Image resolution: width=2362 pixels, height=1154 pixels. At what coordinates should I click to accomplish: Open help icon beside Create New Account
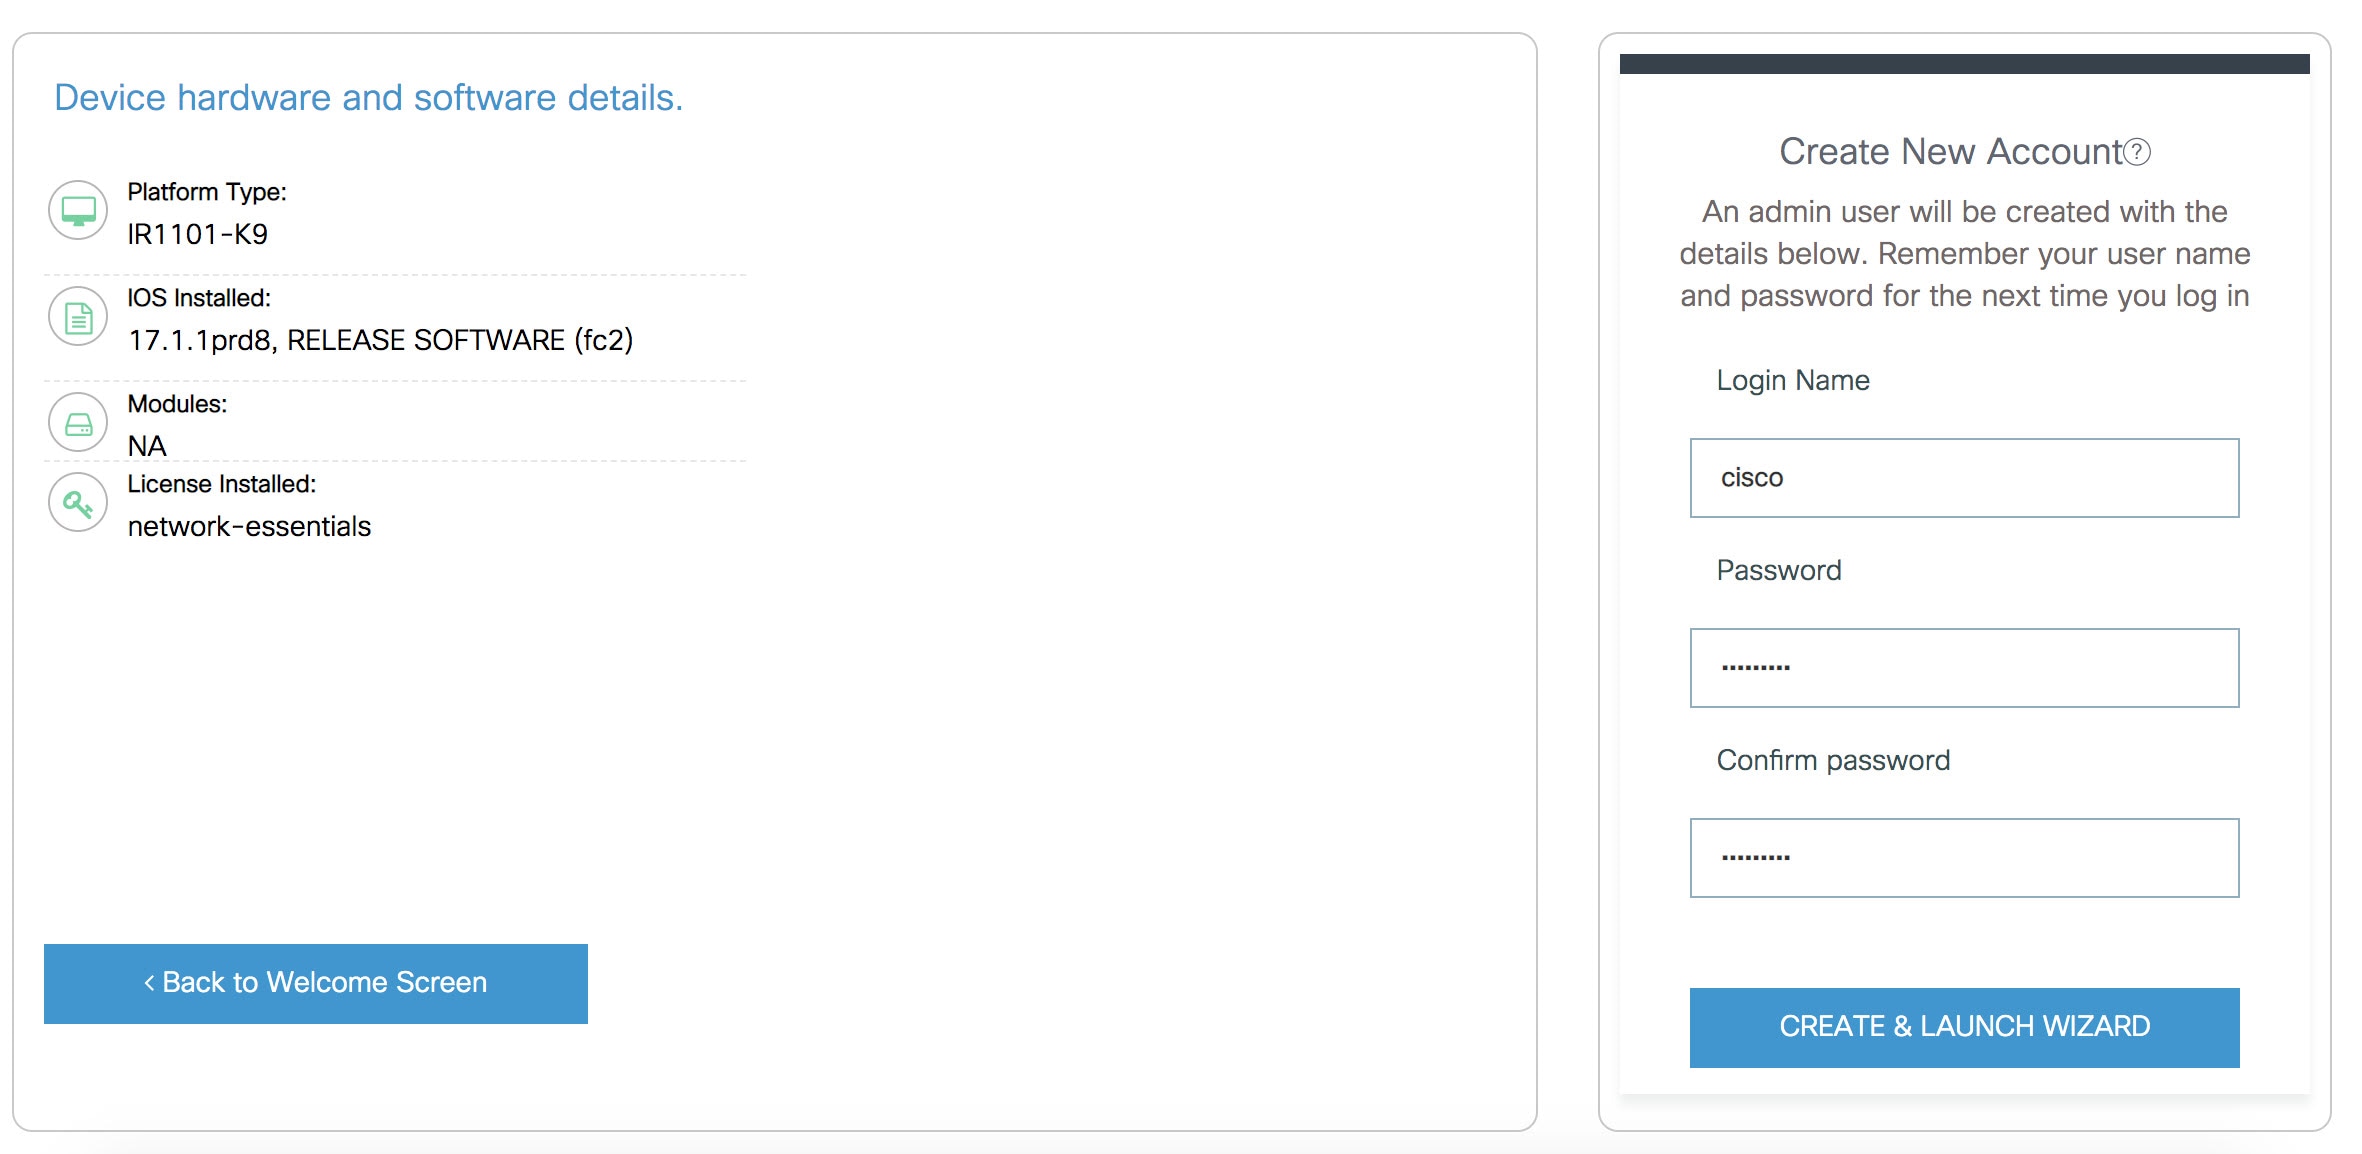coord(2137,152)
